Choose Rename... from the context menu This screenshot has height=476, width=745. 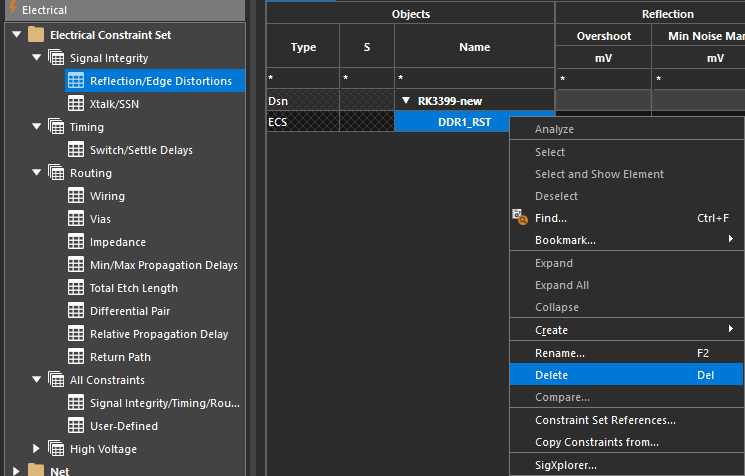pos(559,353)
